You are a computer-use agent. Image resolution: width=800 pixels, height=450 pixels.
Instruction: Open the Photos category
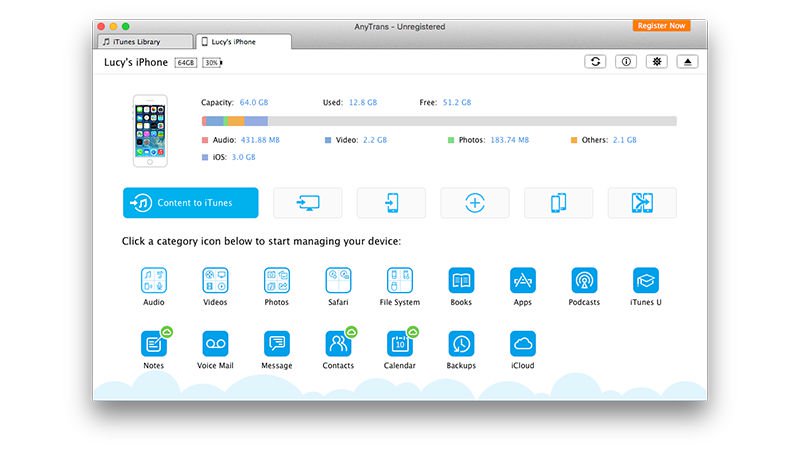point(277,281)
